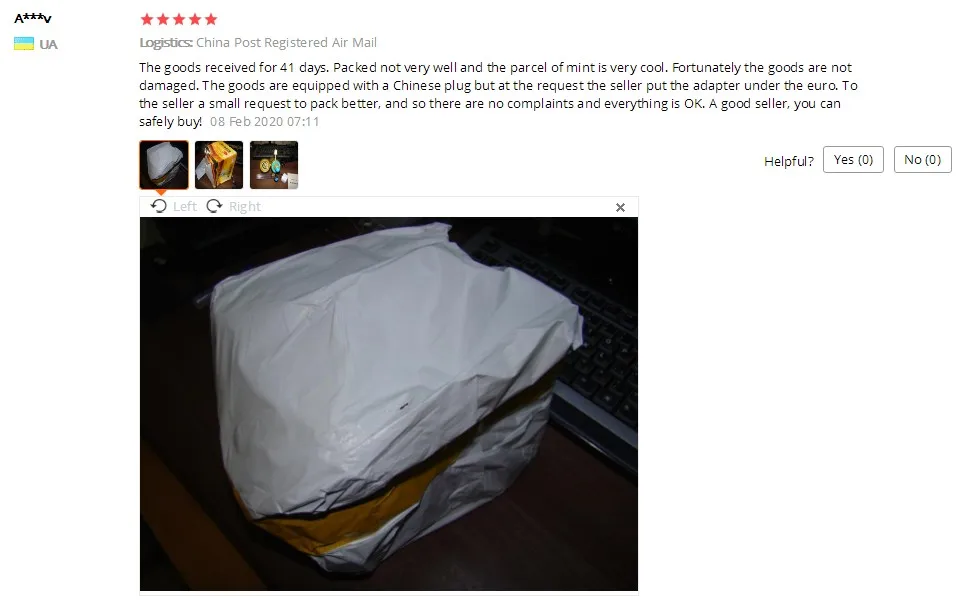
Task: Click the rotate right arrow icon
Action: tap(214, 206)
